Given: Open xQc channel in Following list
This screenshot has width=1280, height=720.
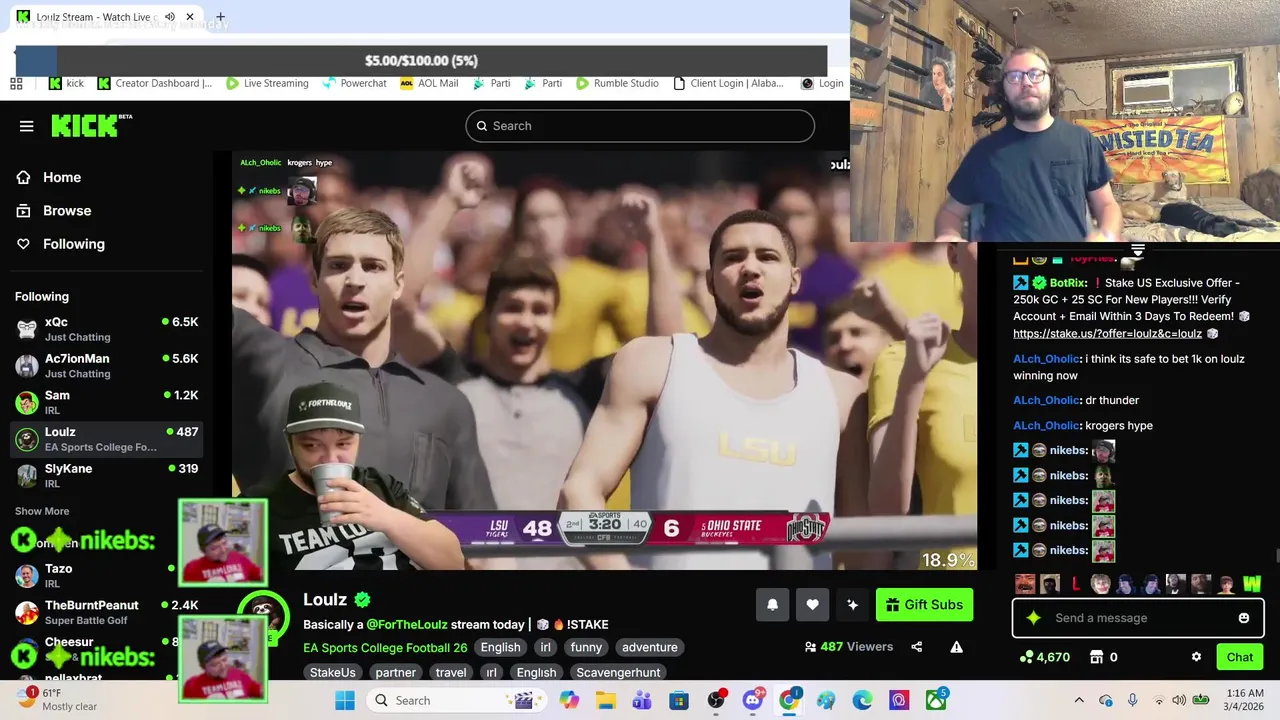Looking at the screenshot, I should pos(106,329).
